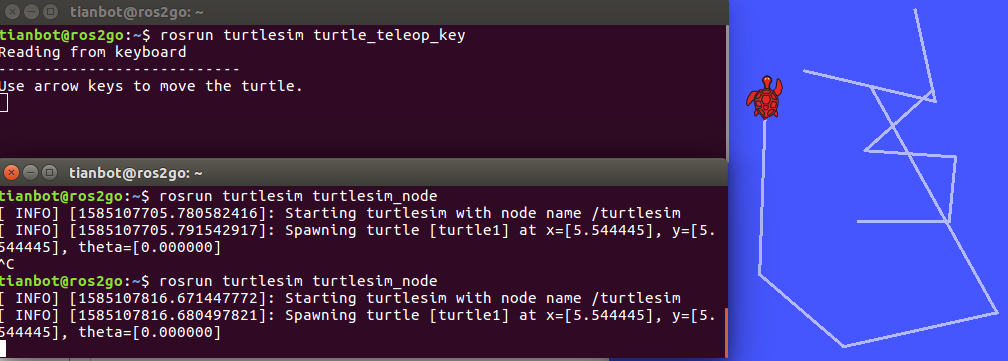Click the ^C interrupt line in the bottom terminal
1008x361 pixels.
tap(7, 264)
